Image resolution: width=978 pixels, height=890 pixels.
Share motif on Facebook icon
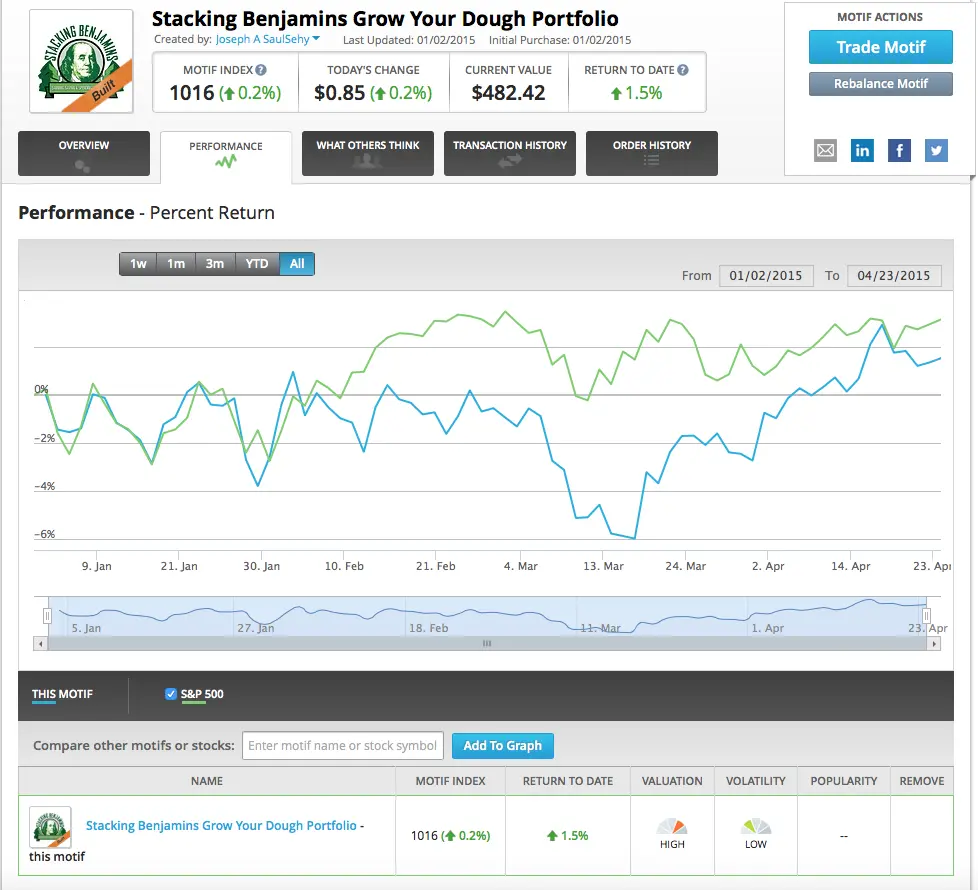click(x=899, y=150)
